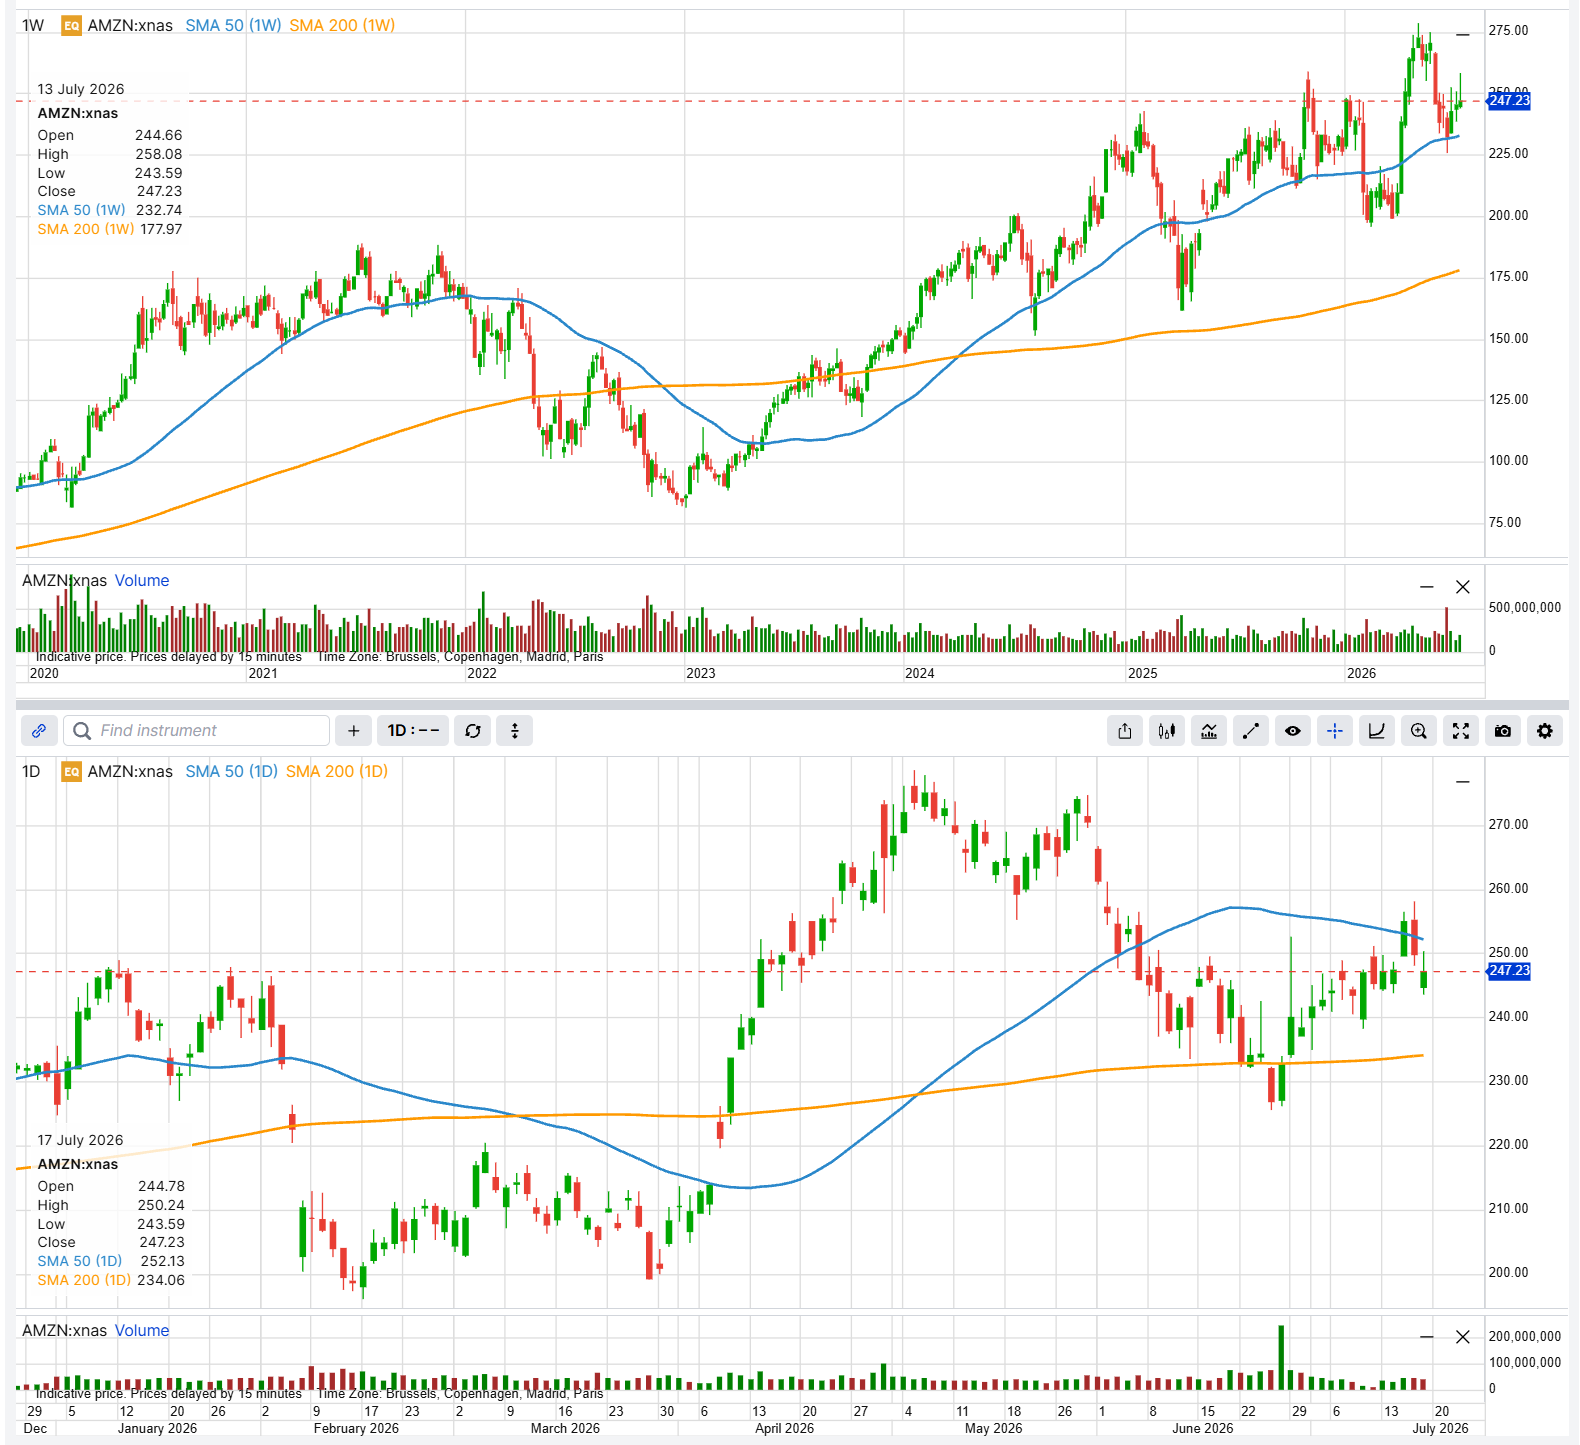Refresh the chart data
This screenshot has width=1580, height=1445.
pyautogui.click(x=473, y=731)
